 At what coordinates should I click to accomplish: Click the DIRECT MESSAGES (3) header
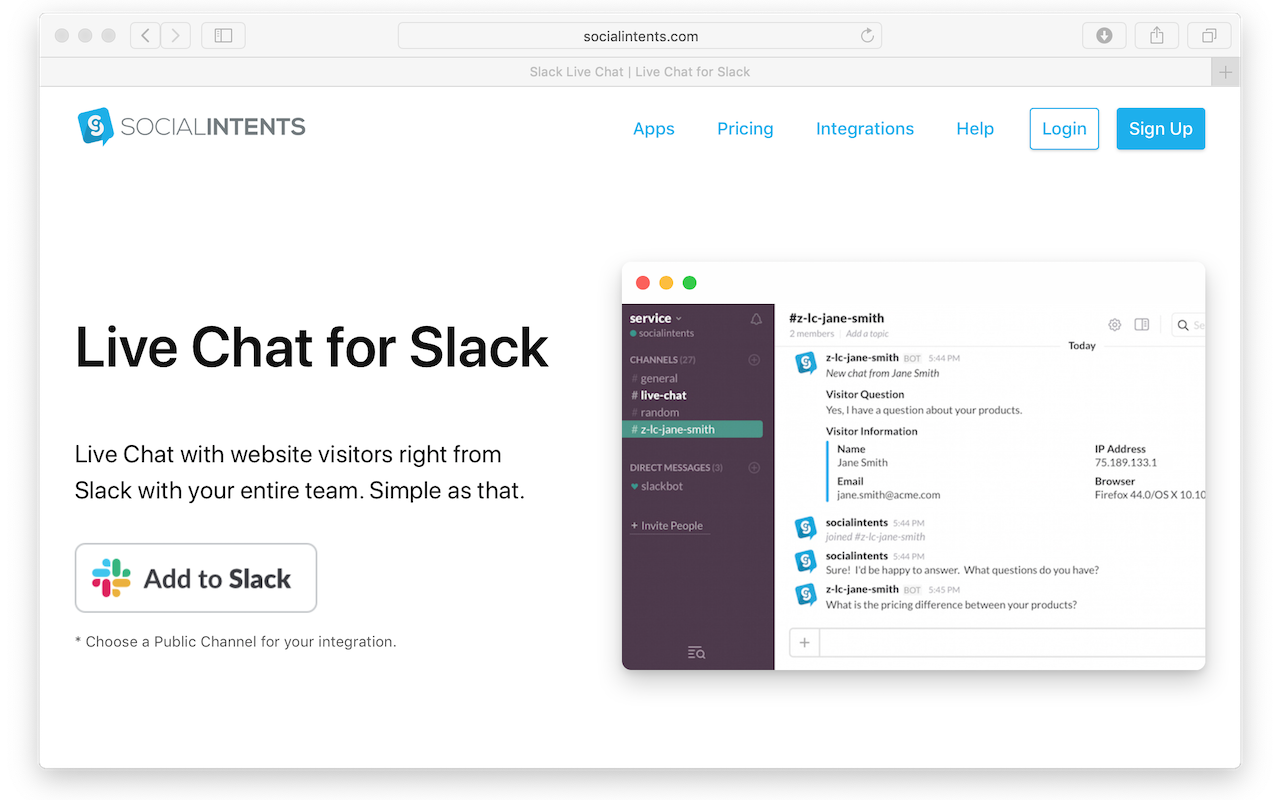676,468
